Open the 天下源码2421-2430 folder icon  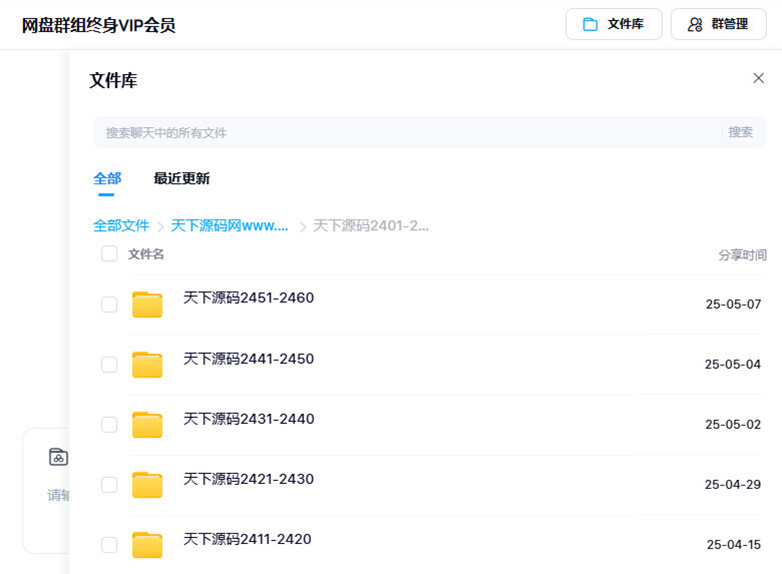coord(147,485)
